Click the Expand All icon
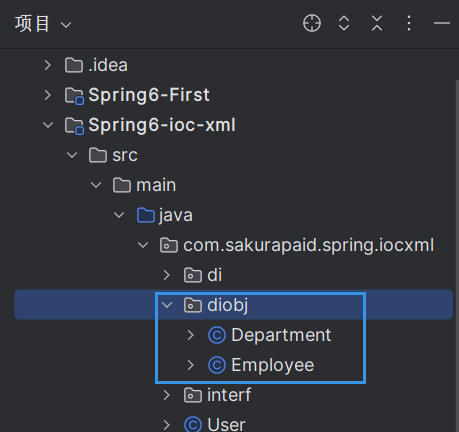 (x=344, y=23)
